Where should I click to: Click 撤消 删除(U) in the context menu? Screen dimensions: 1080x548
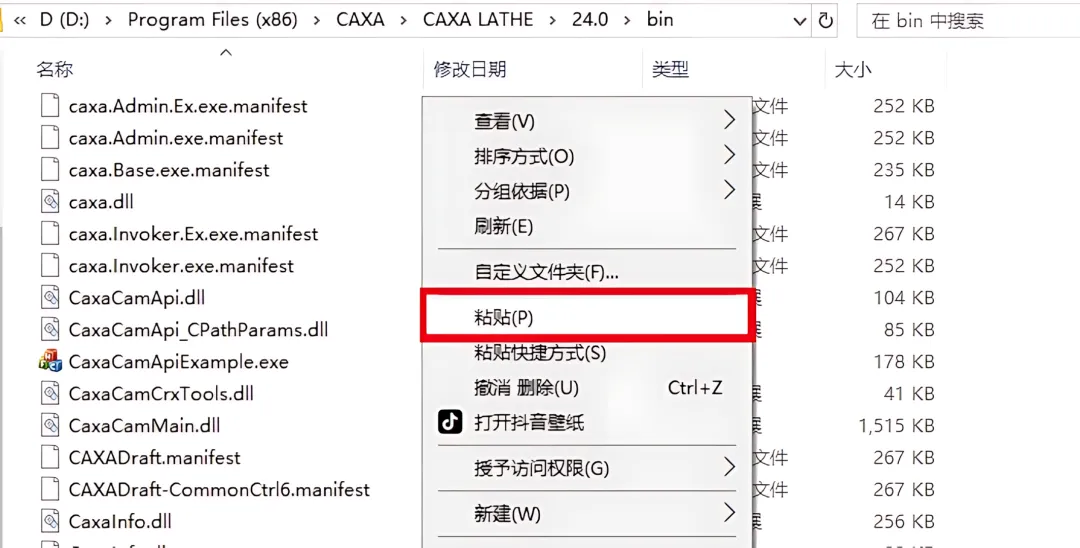click(526, 388)
